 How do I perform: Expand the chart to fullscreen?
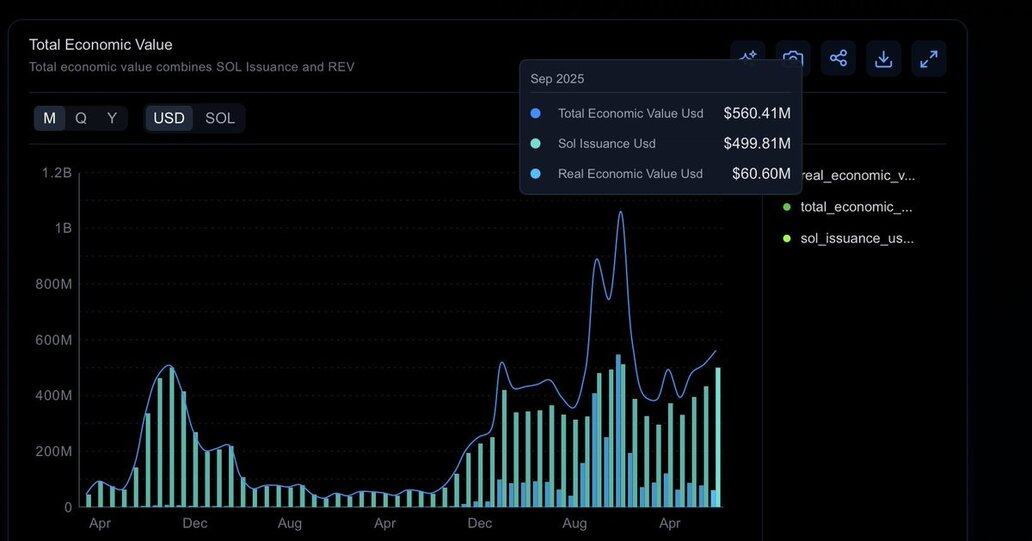[929, 58]
